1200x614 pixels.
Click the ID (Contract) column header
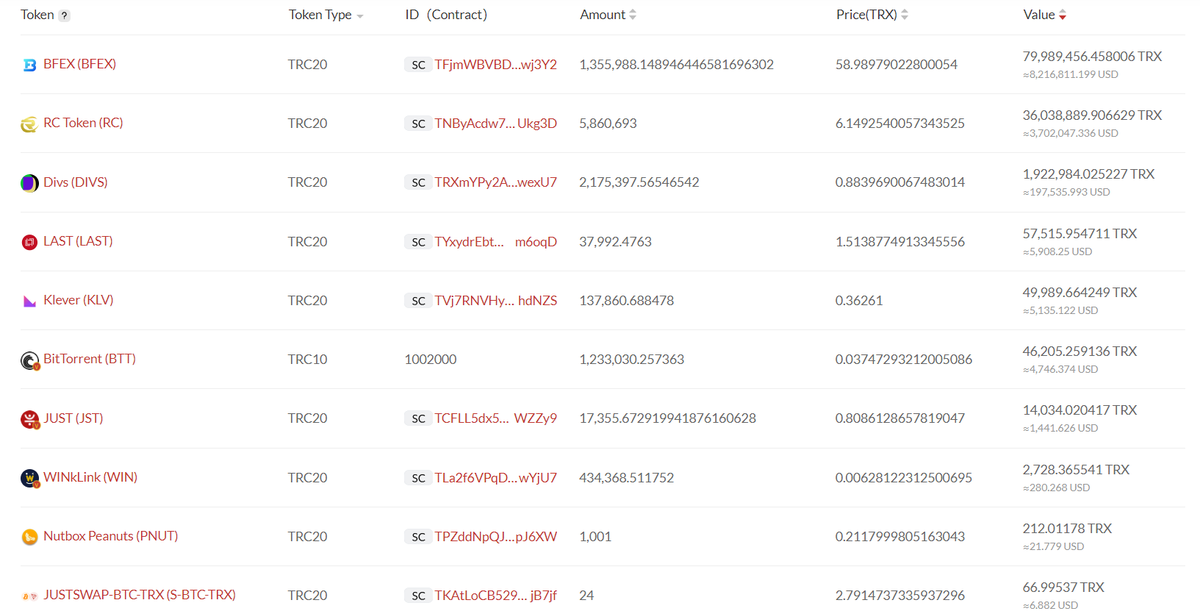[x=446, y=15]
